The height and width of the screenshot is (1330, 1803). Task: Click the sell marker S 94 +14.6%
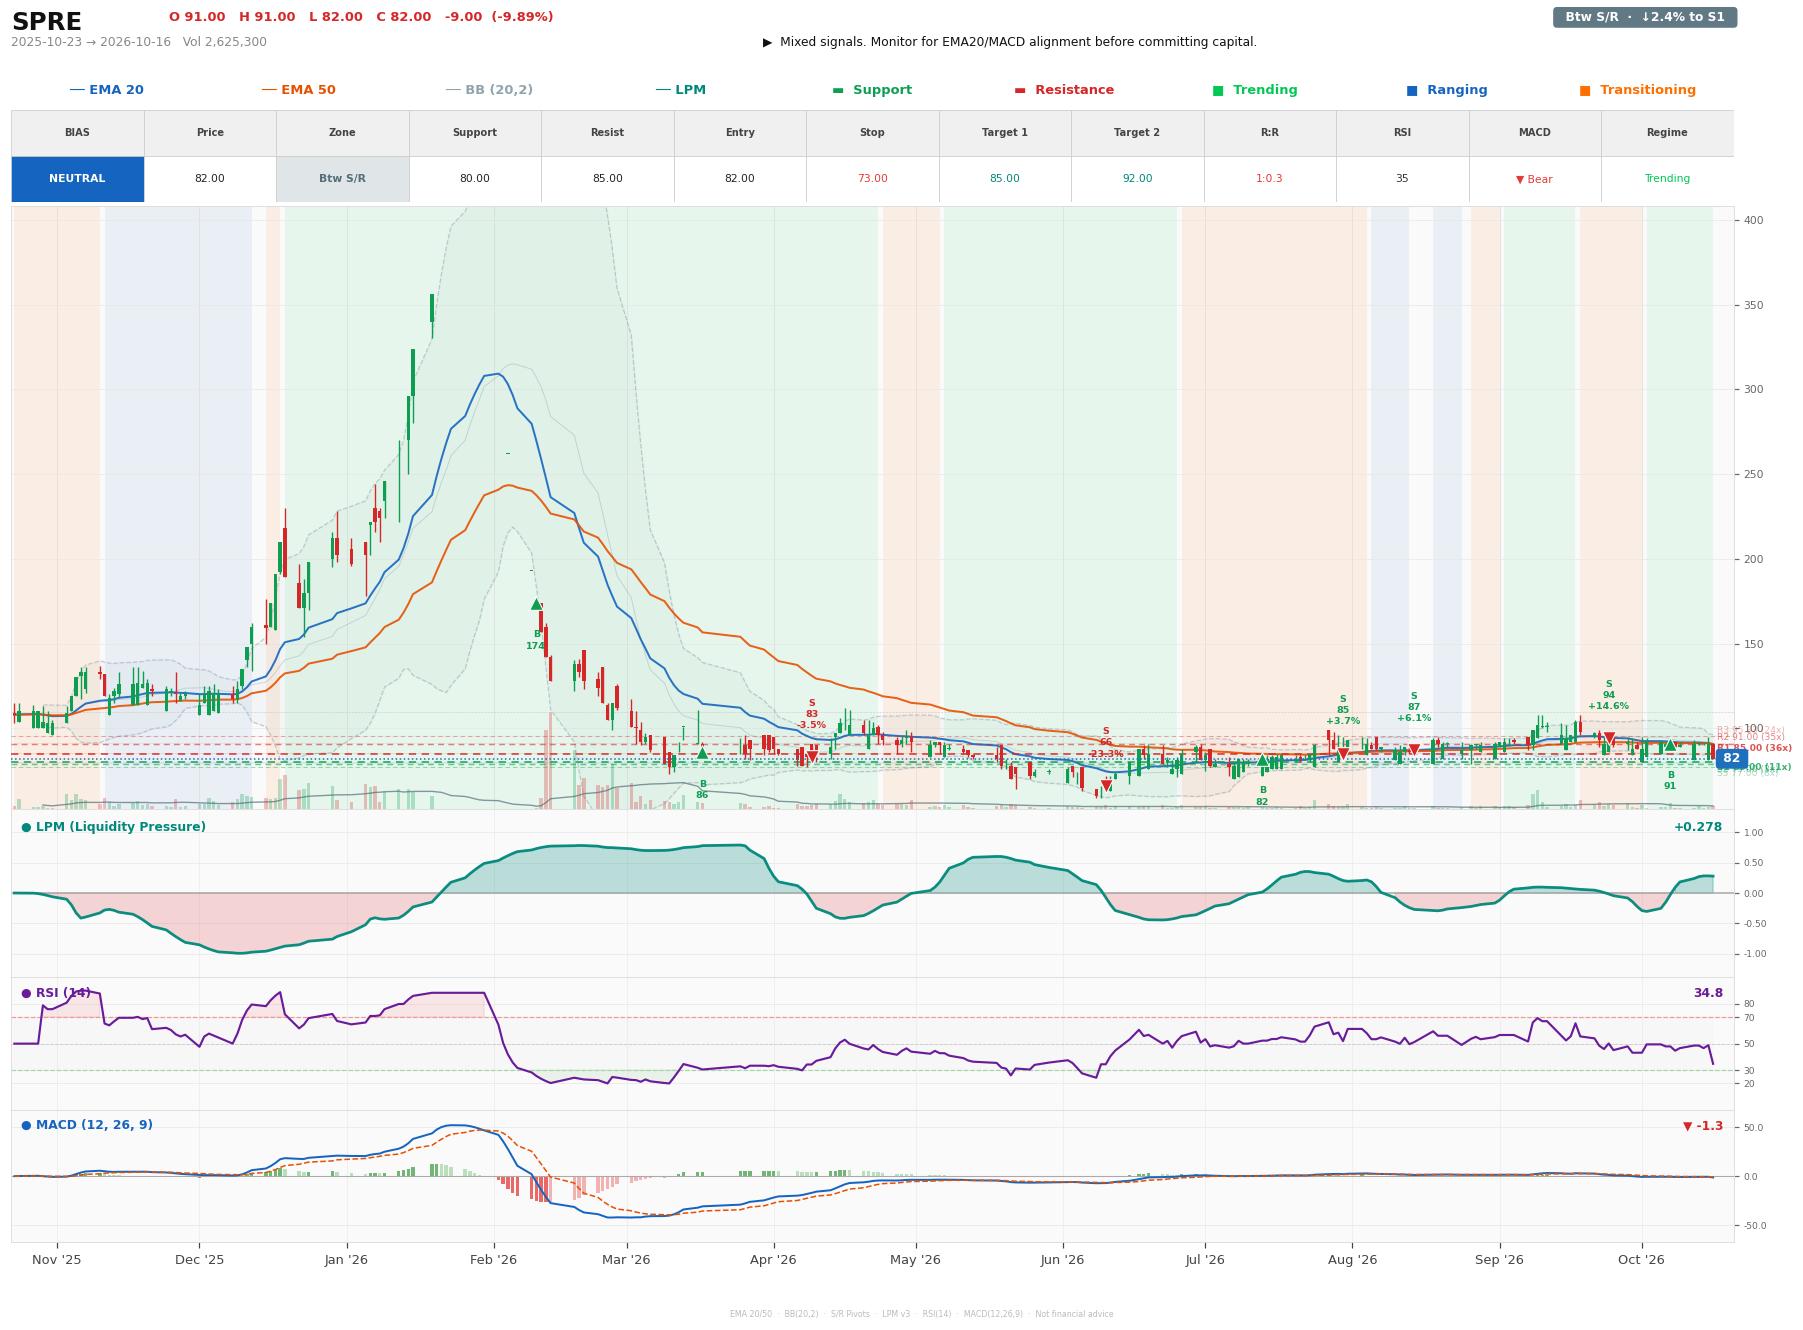point(1609,738)
